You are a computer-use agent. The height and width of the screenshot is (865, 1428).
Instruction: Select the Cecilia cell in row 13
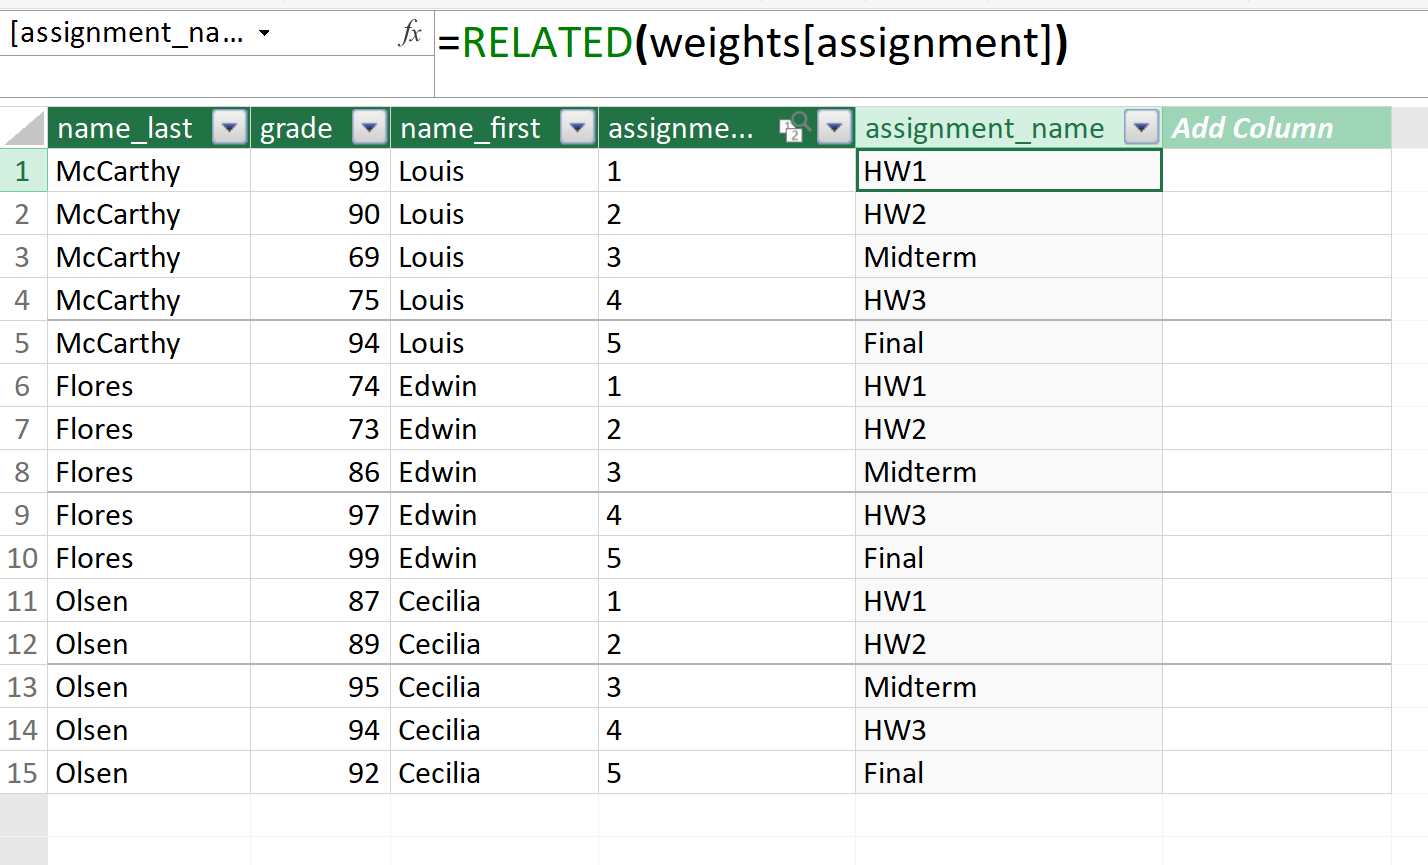(x=494, y=687)
